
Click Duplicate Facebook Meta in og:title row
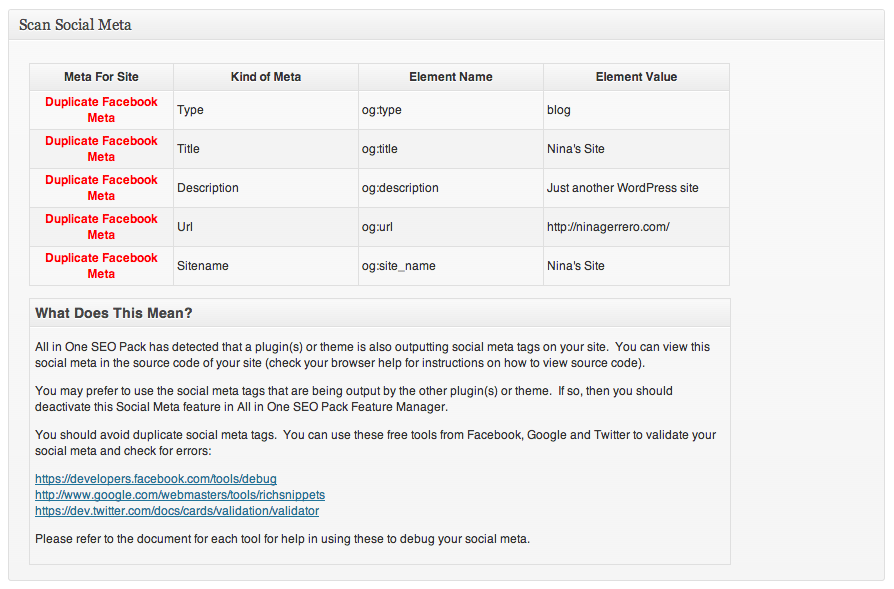(x=101, y=149)
